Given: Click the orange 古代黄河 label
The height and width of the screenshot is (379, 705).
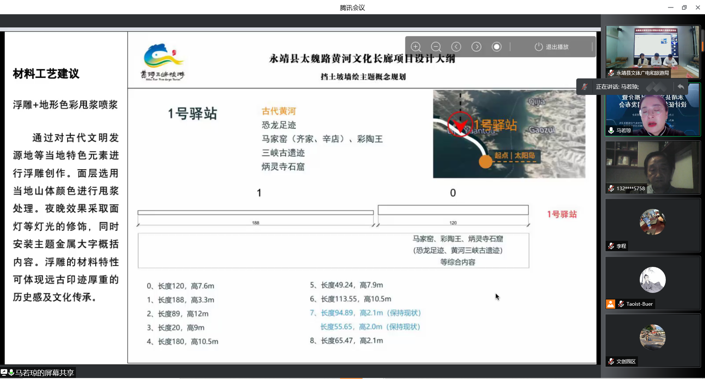Looking at the screenshot, I should coord(279,111).
